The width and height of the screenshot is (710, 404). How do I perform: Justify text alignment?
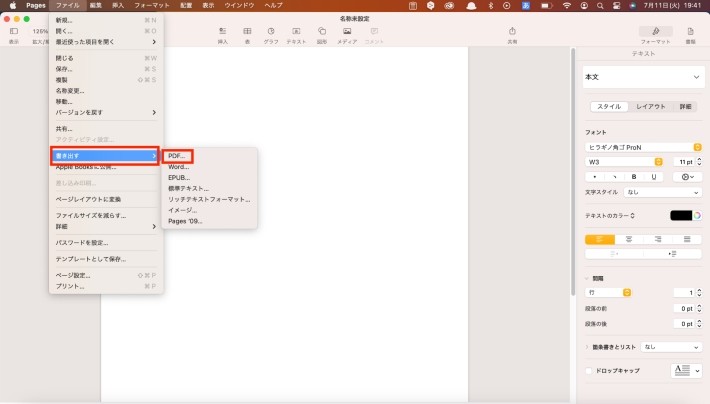687,239
